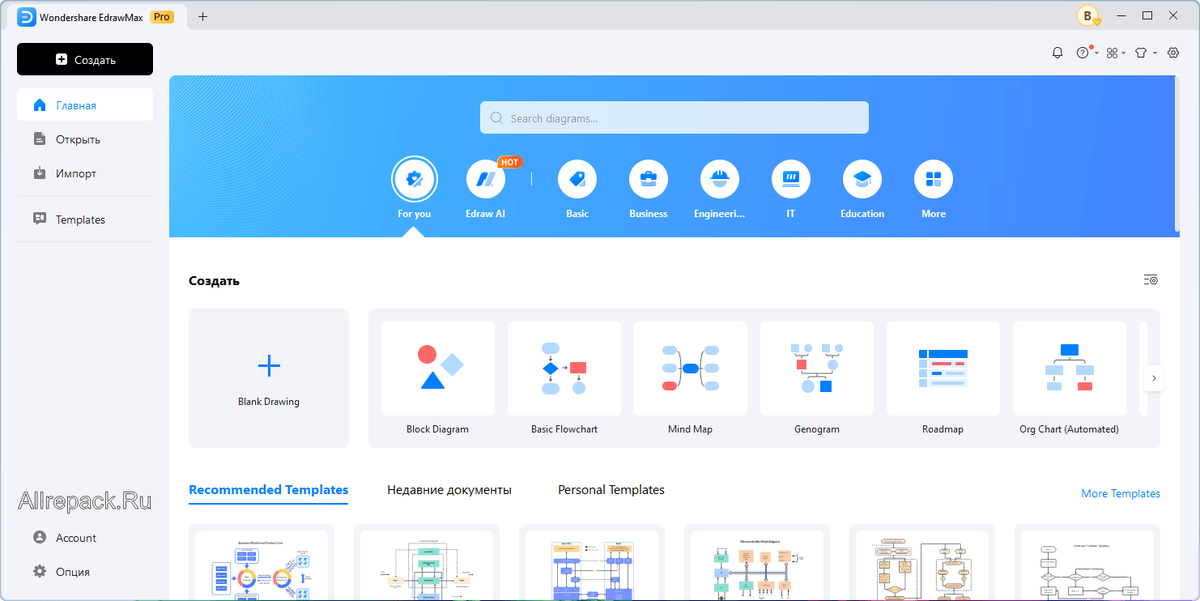This screenshot has height=601, width=1200.
Task: Open the fourth recommended template thumbnail
Action: coord(757,564)
